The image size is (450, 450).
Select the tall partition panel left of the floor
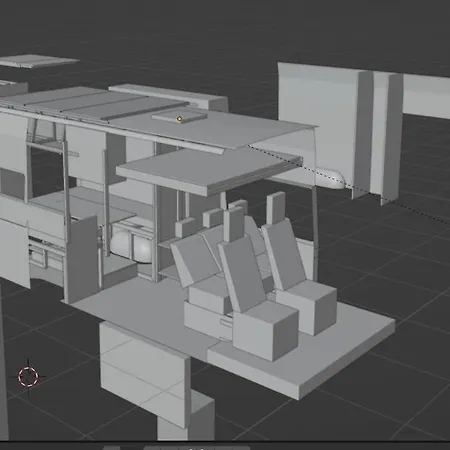point(83,258)
